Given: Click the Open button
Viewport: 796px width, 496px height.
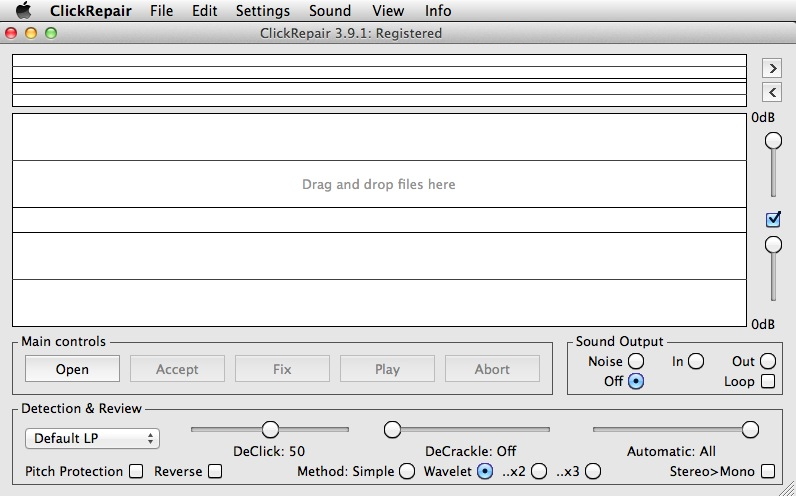Looking at the screenshot, I should point(72,369).
